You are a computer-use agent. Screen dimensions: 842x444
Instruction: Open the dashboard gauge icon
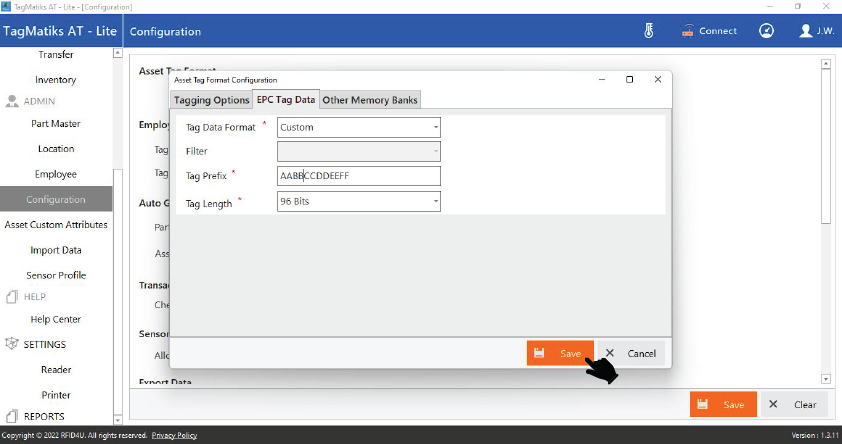(766, 31)
